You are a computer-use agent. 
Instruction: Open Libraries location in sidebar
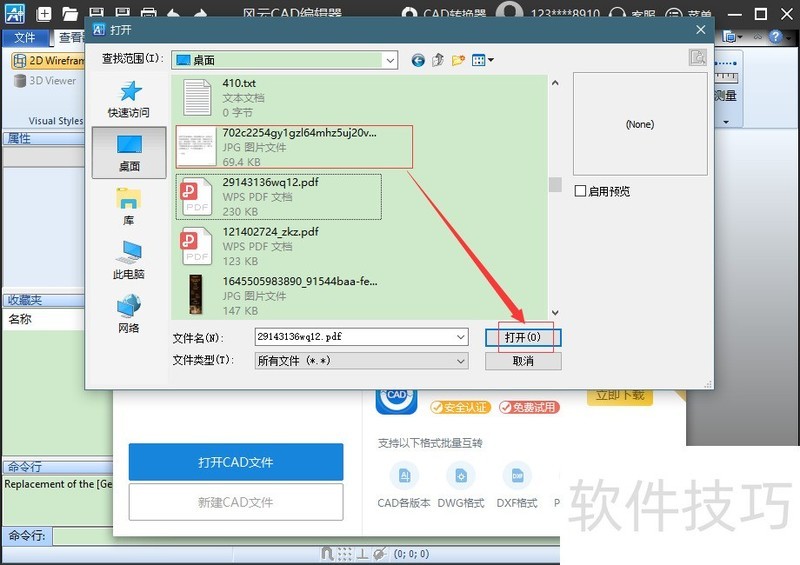click(128, 205)
